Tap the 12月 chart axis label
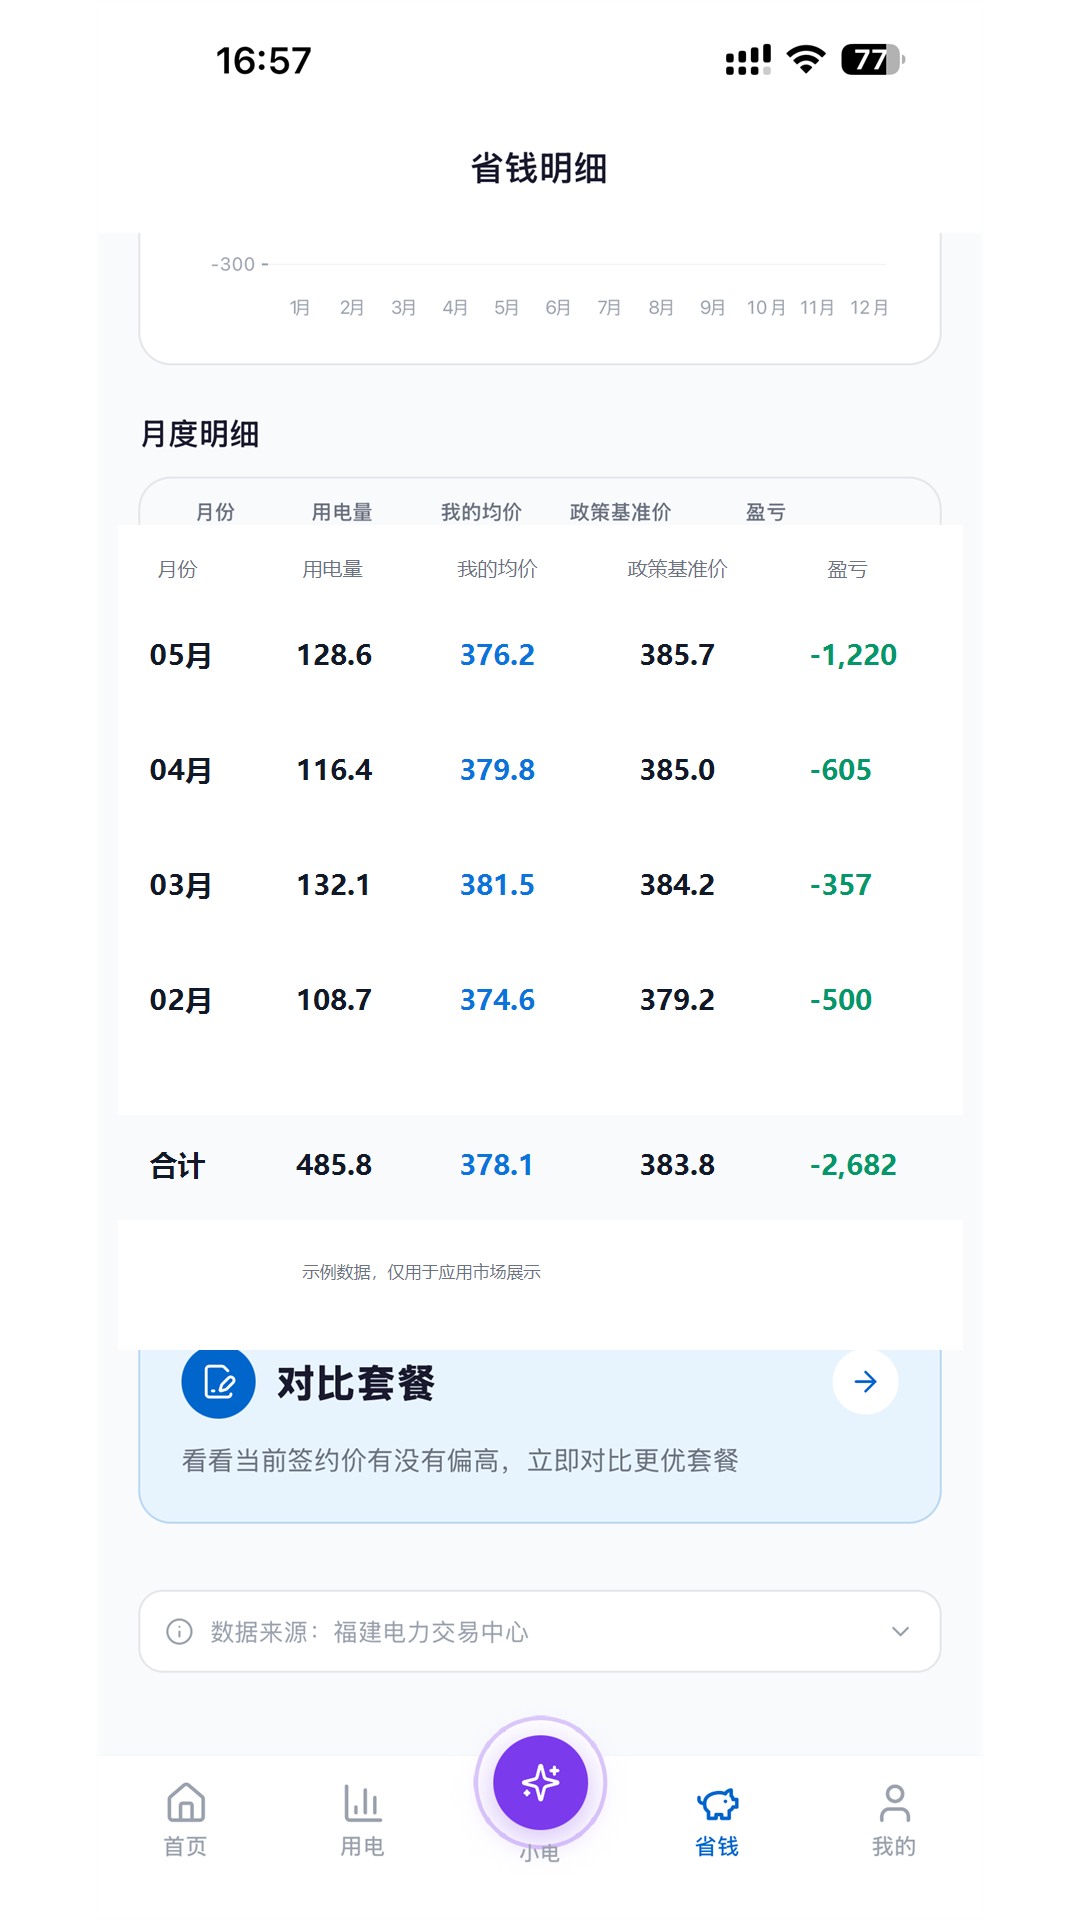This screenshot has height=1920, width=1080. [869, 307]
